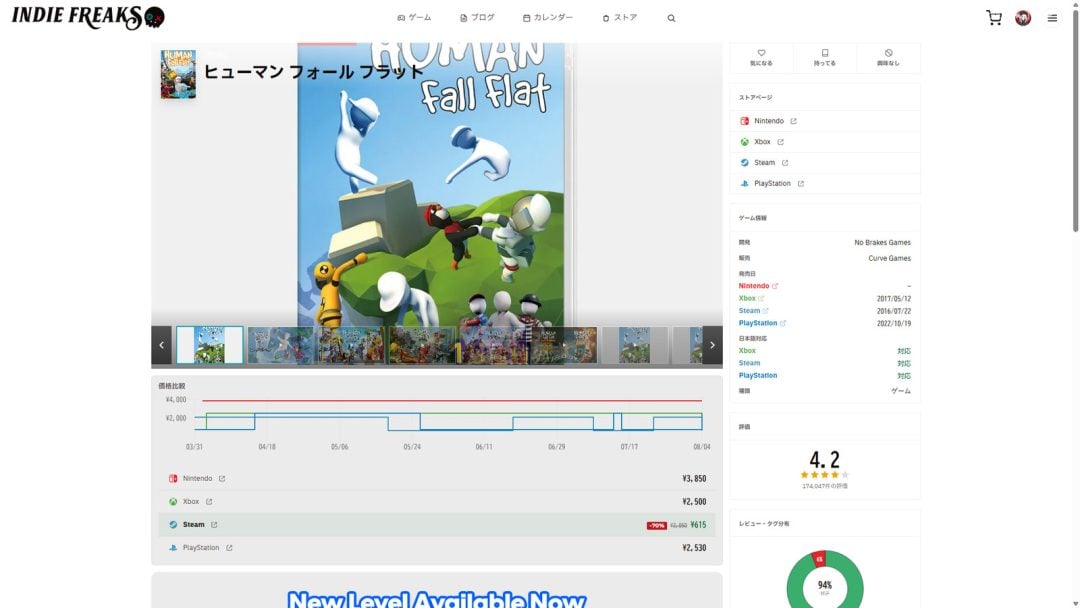
Task: Click the external link icon next to PlayStation price row
Action: click(229, 548)
